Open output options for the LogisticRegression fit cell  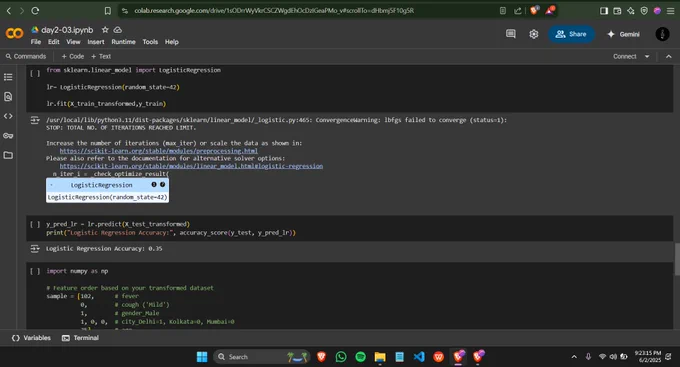pyautogui.click(x=35, y=120)
